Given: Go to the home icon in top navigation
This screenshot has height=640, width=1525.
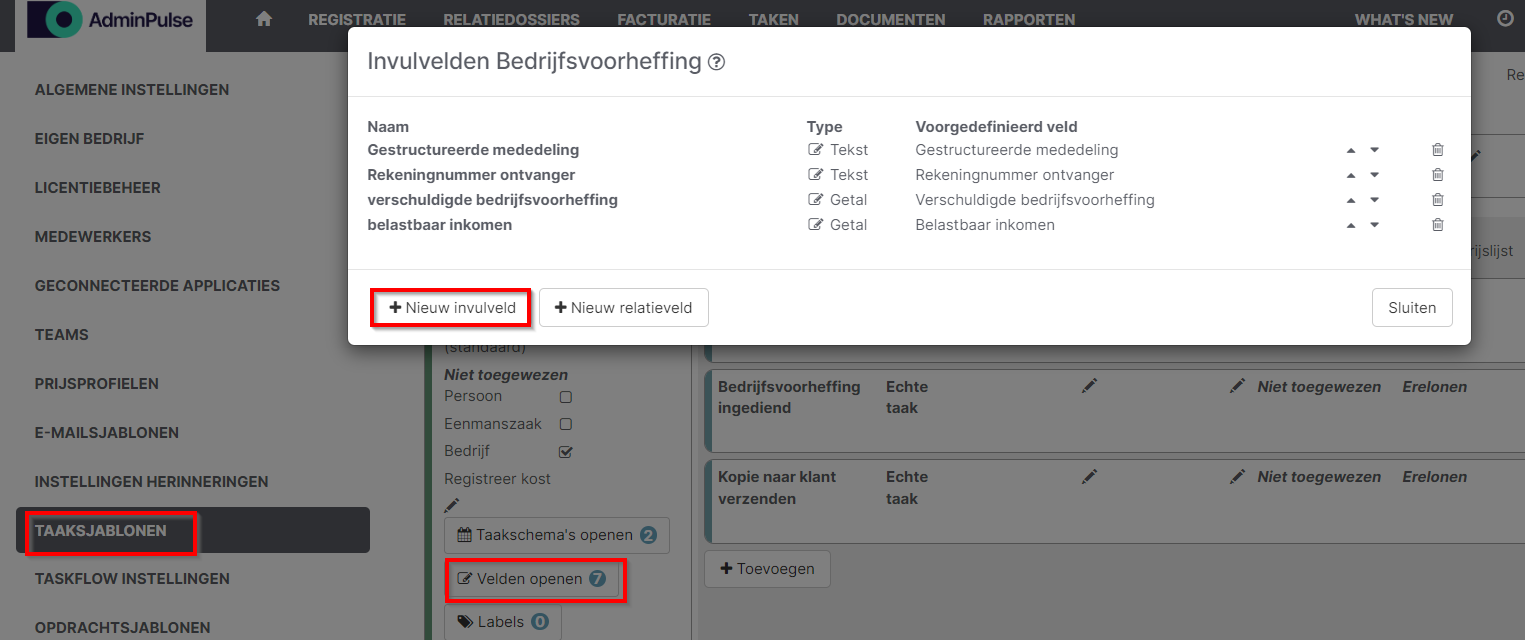Looking at the screenshot, I should pyautogui.click(x=264, y=19).
